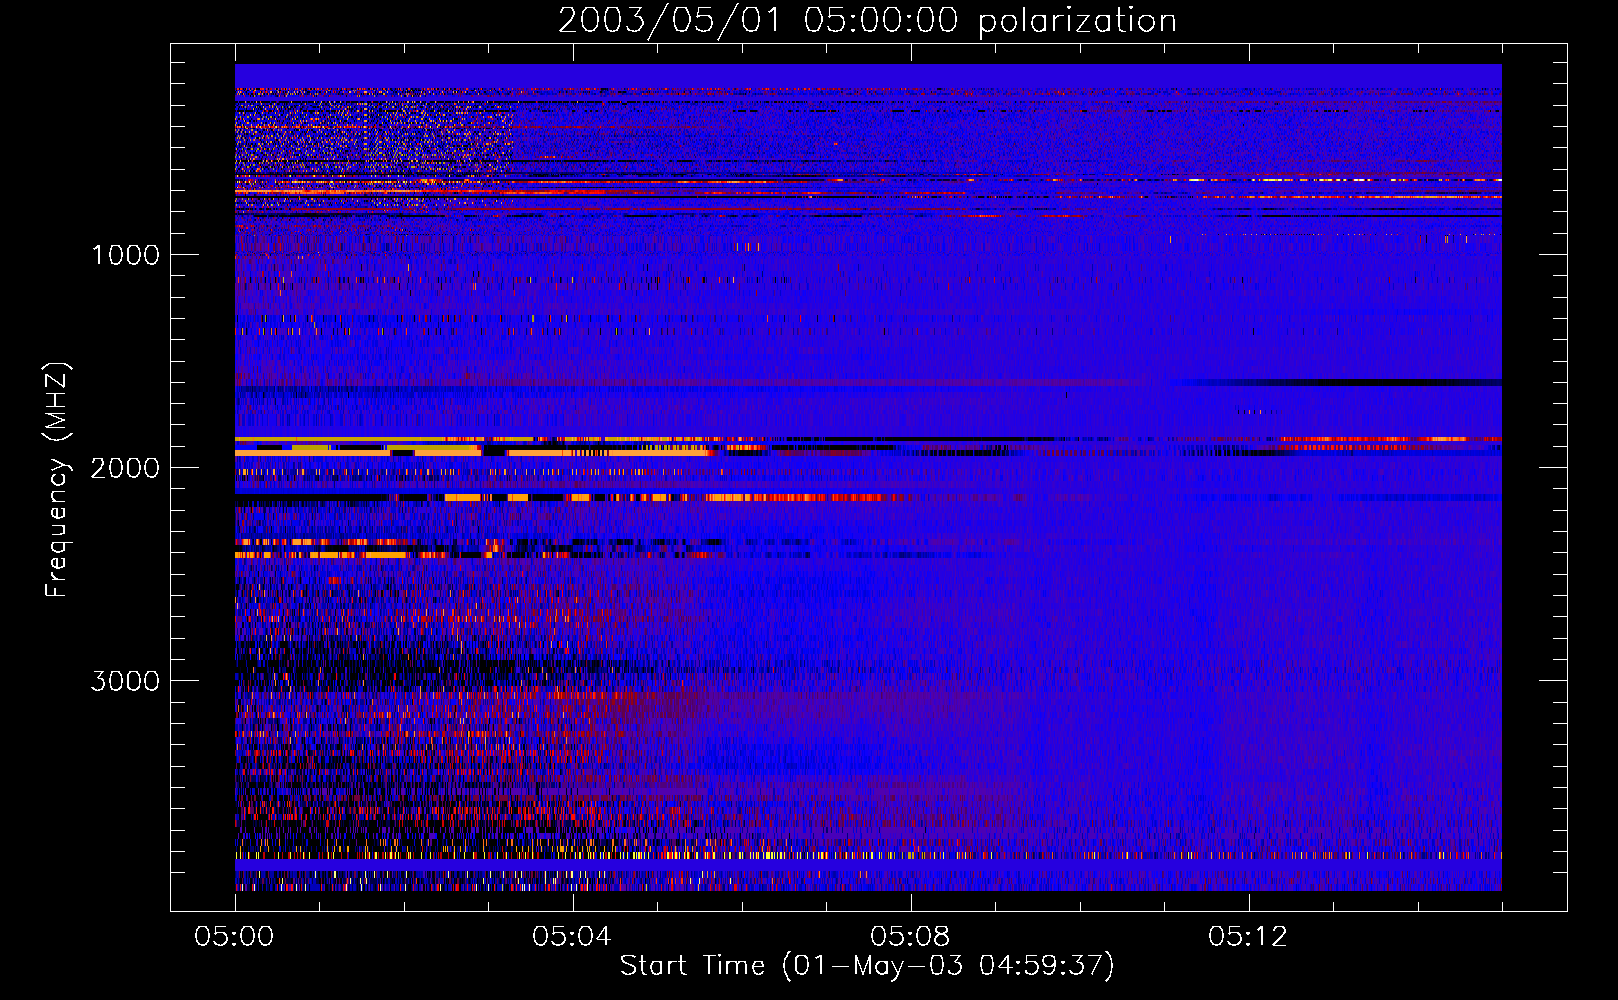Click the '05:08' time tick label
Viewport: 1618px width, 1000px height.
910,936
